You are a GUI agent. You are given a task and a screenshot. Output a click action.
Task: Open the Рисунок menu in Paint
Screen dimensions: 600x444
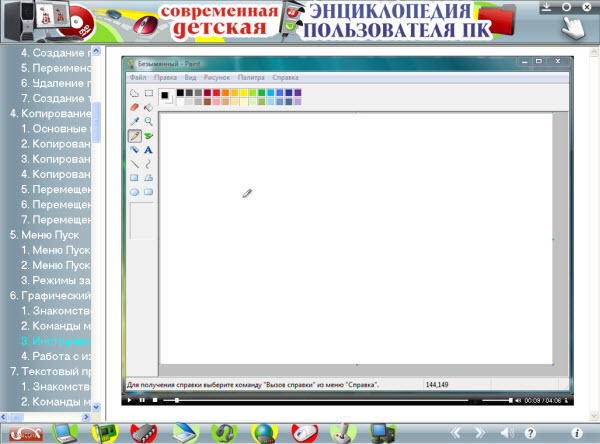(x=217, y=77)
